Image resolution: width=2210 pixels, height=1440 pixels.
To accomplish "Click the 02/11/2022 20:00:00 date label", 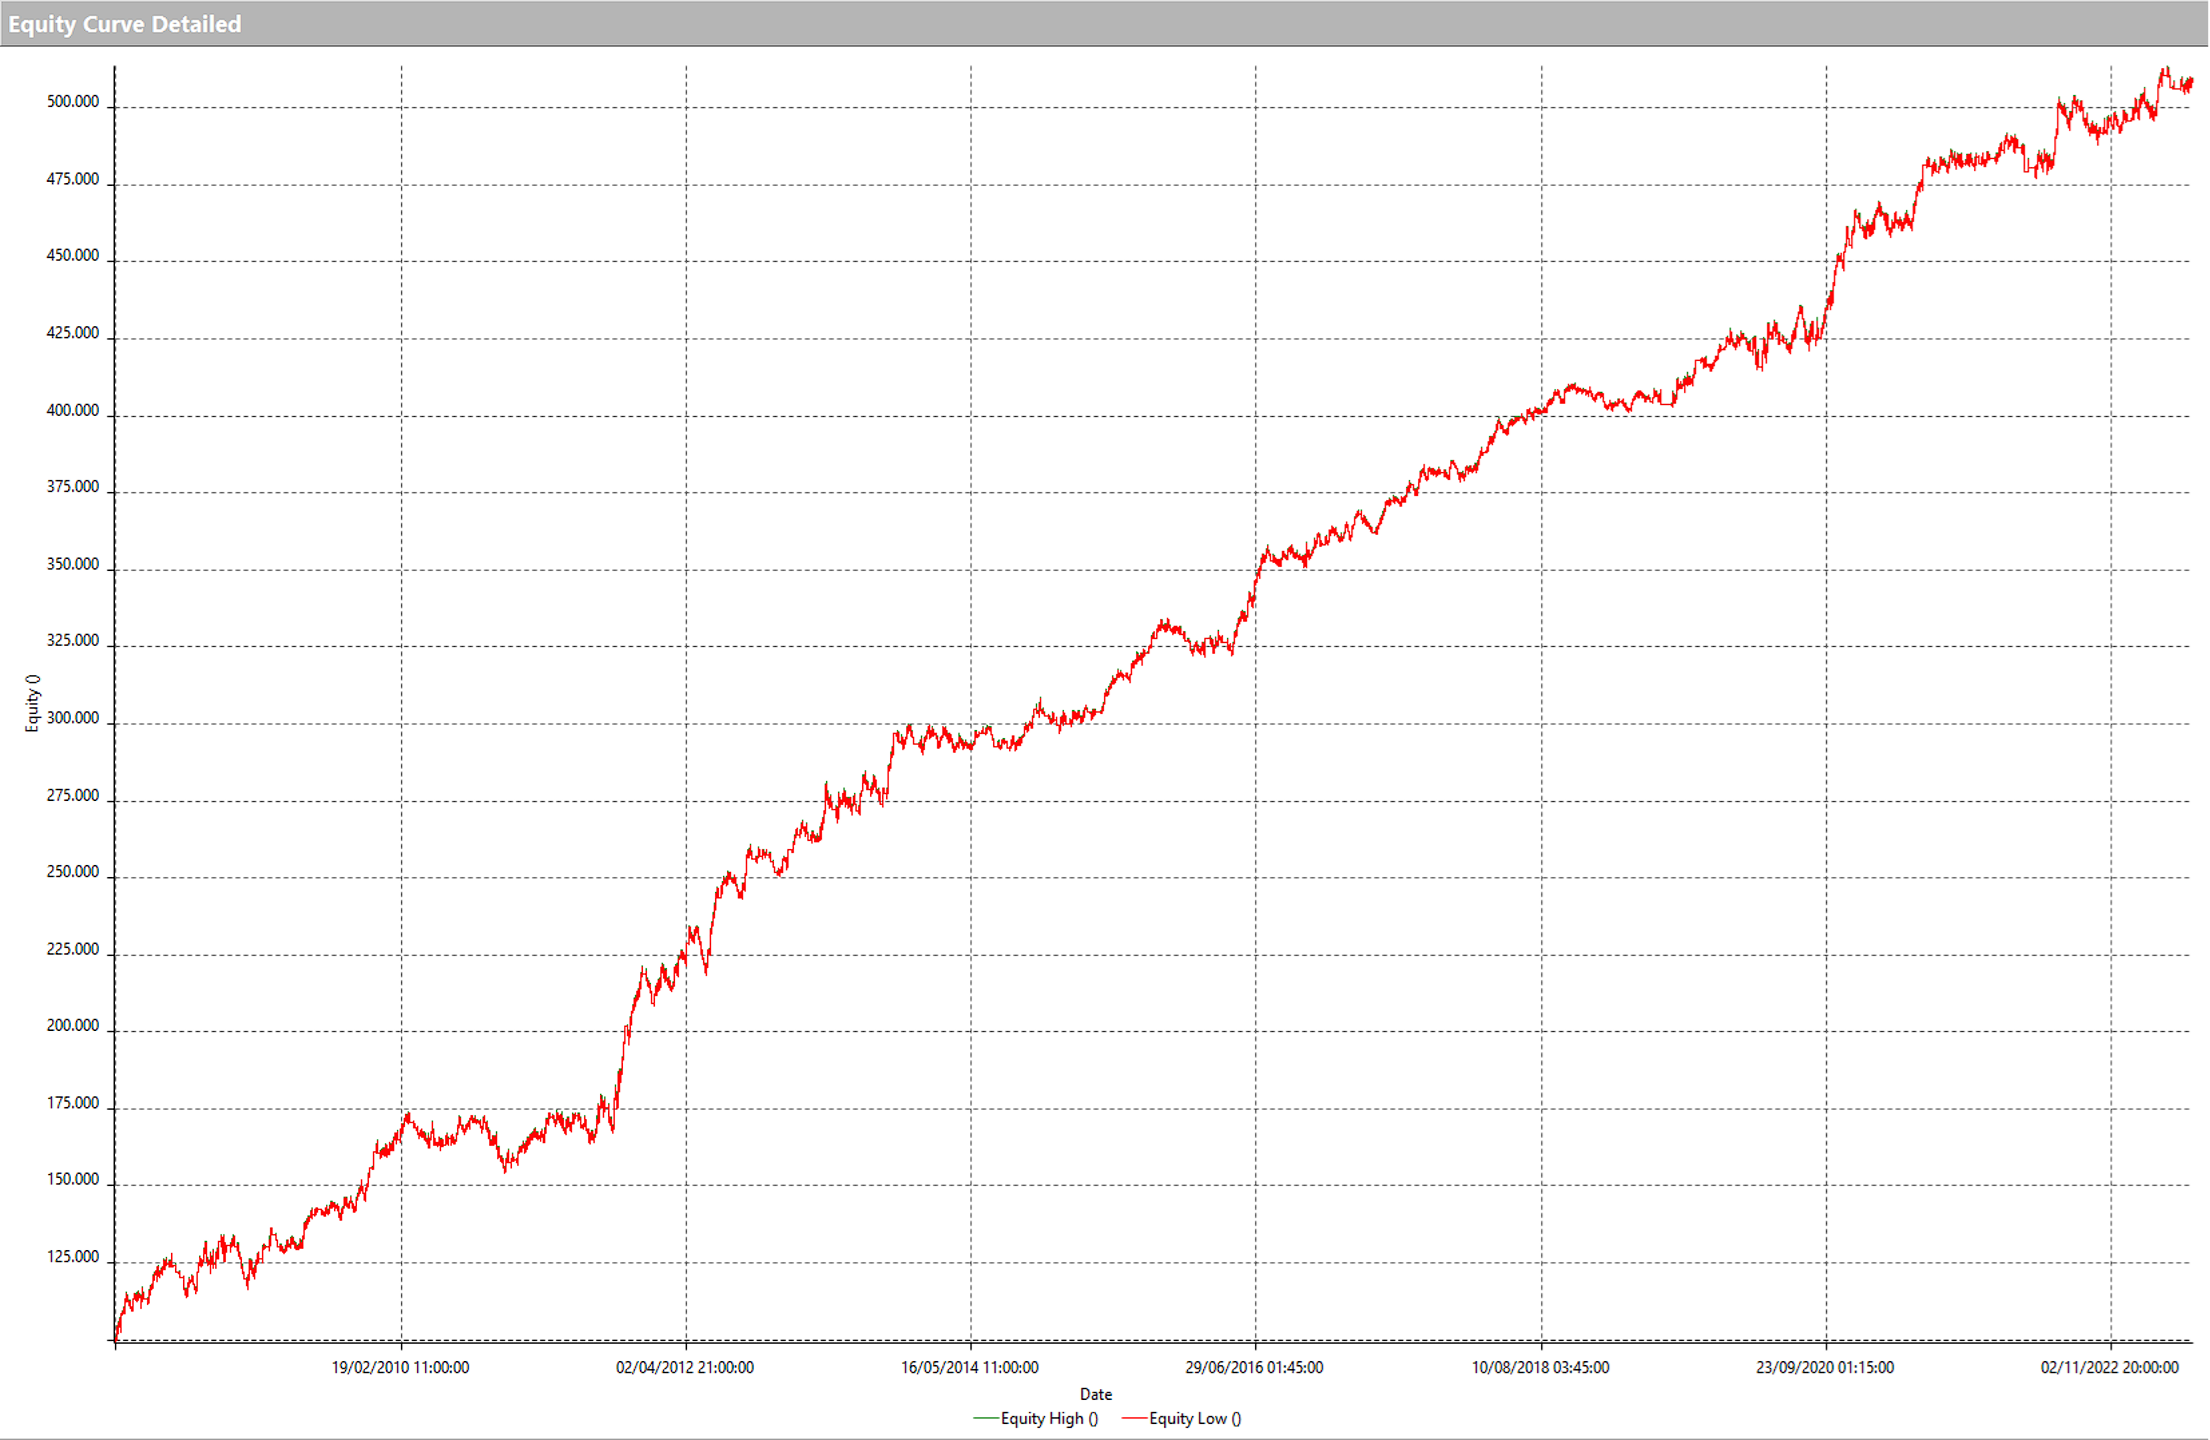I will (2109, 1367).
